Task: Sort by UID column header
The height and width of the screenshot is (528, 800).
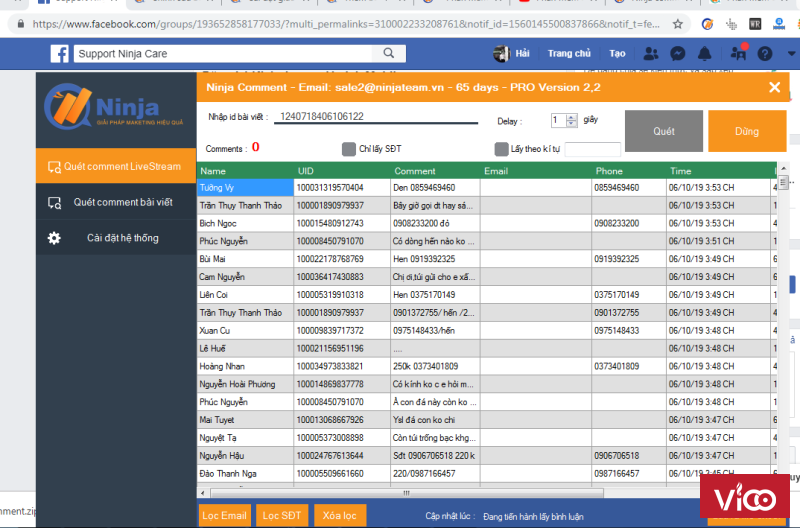Action: (342, 171)
